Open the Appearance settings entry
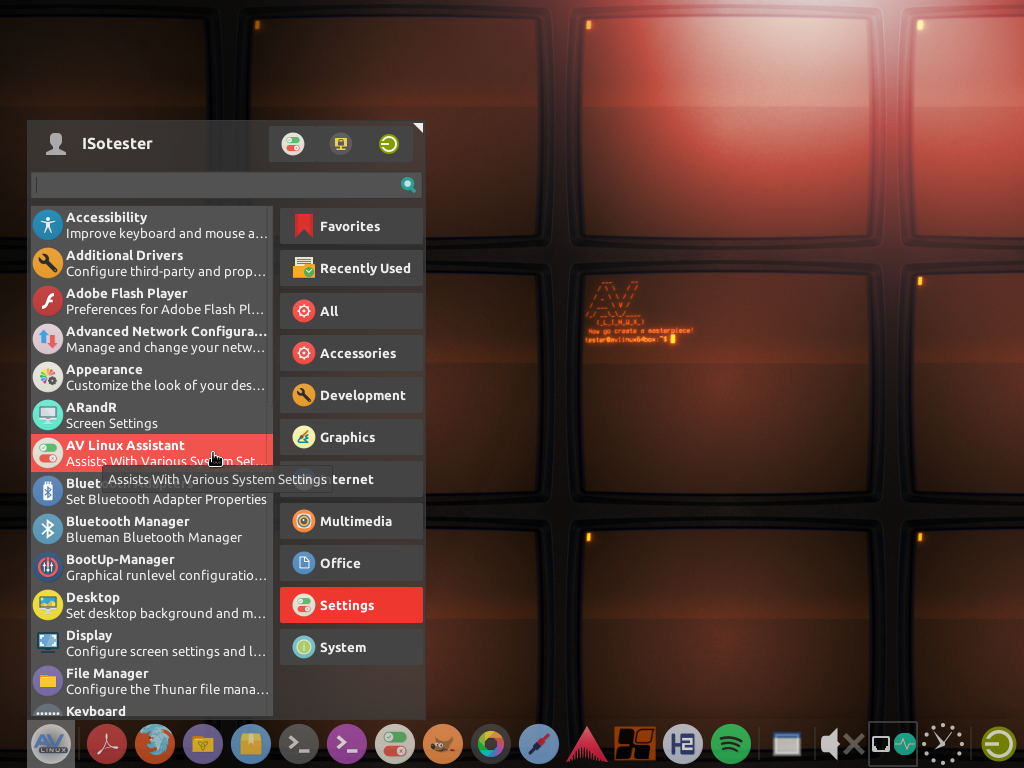The height and width of the screenshot is (768, 1024). point(151,377)
